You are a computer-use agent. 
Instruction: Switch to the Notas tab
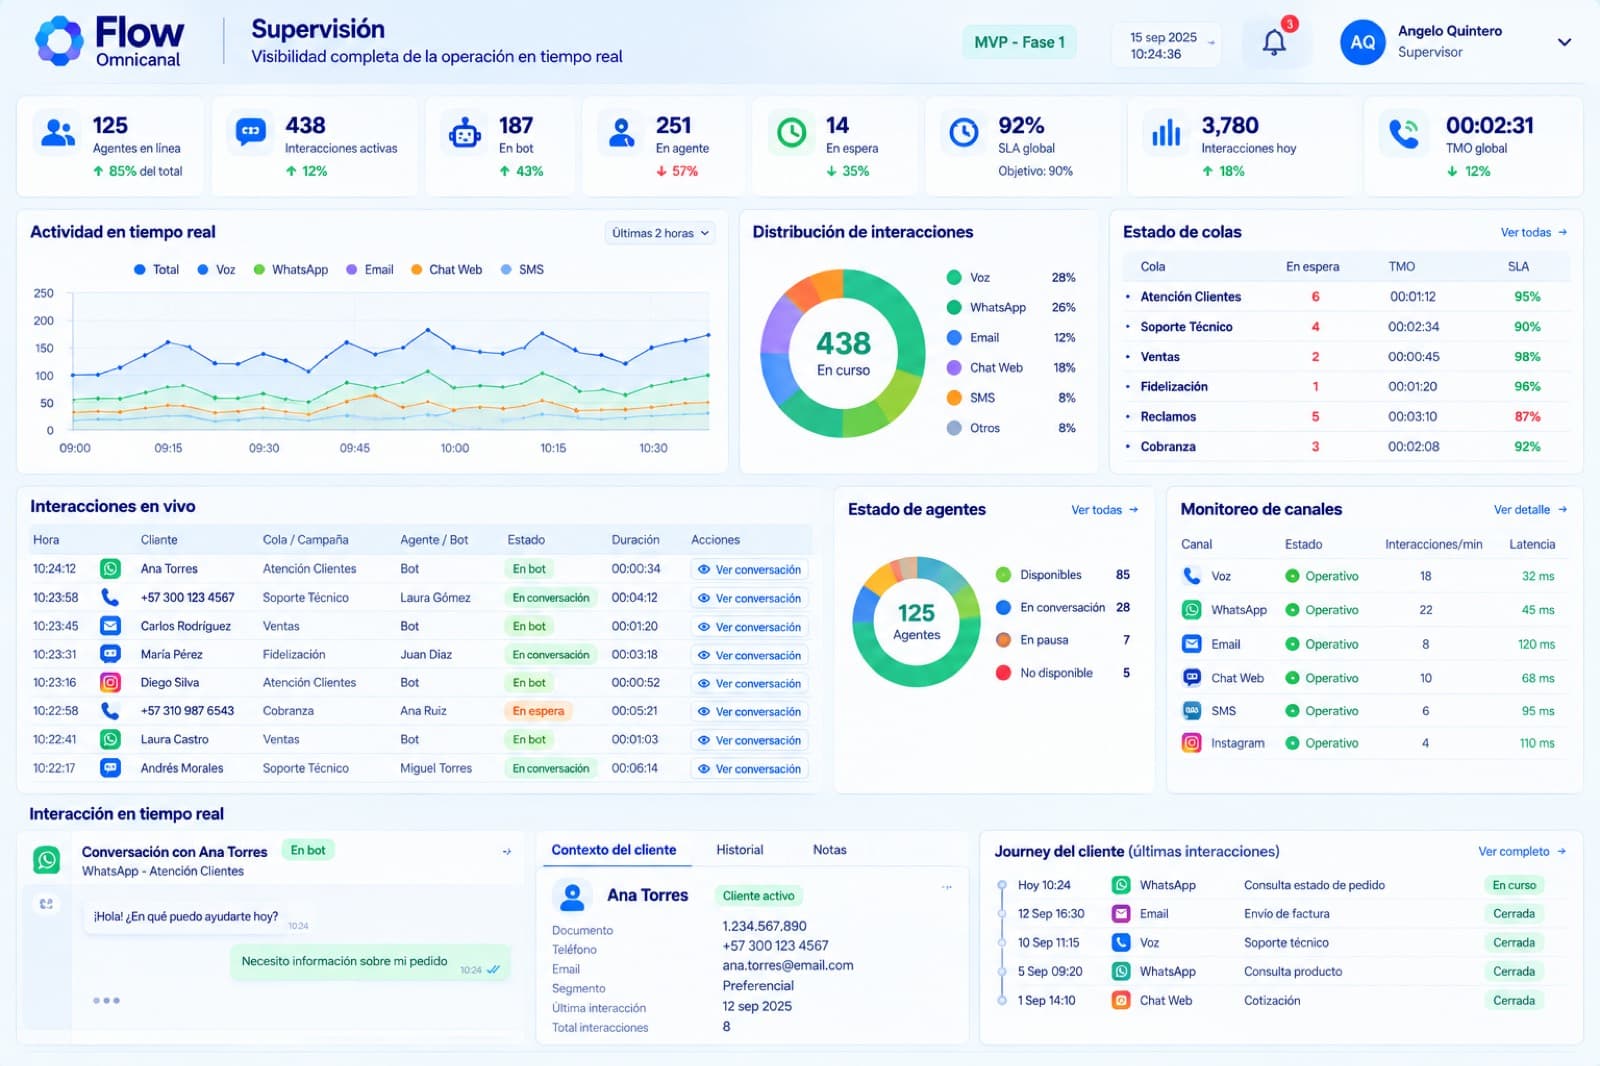coord(830,850)
